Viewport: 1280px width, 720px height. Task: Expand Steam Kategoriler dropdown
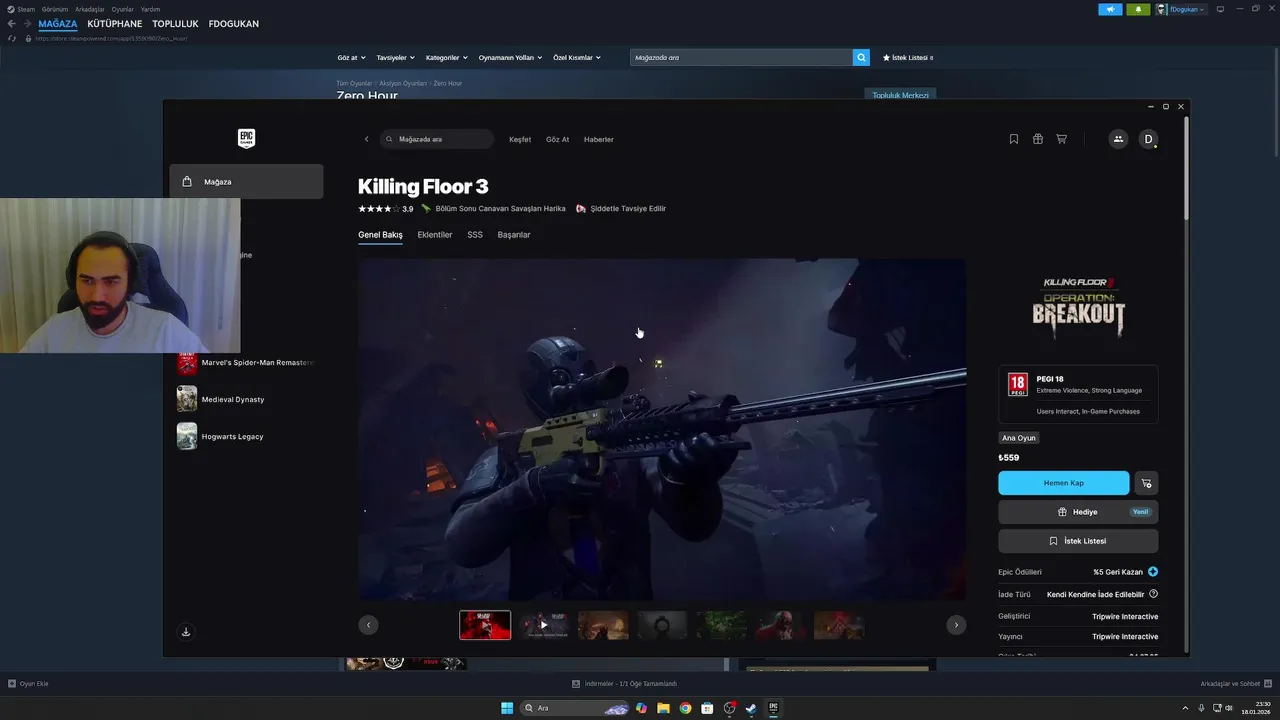point(447,58)
